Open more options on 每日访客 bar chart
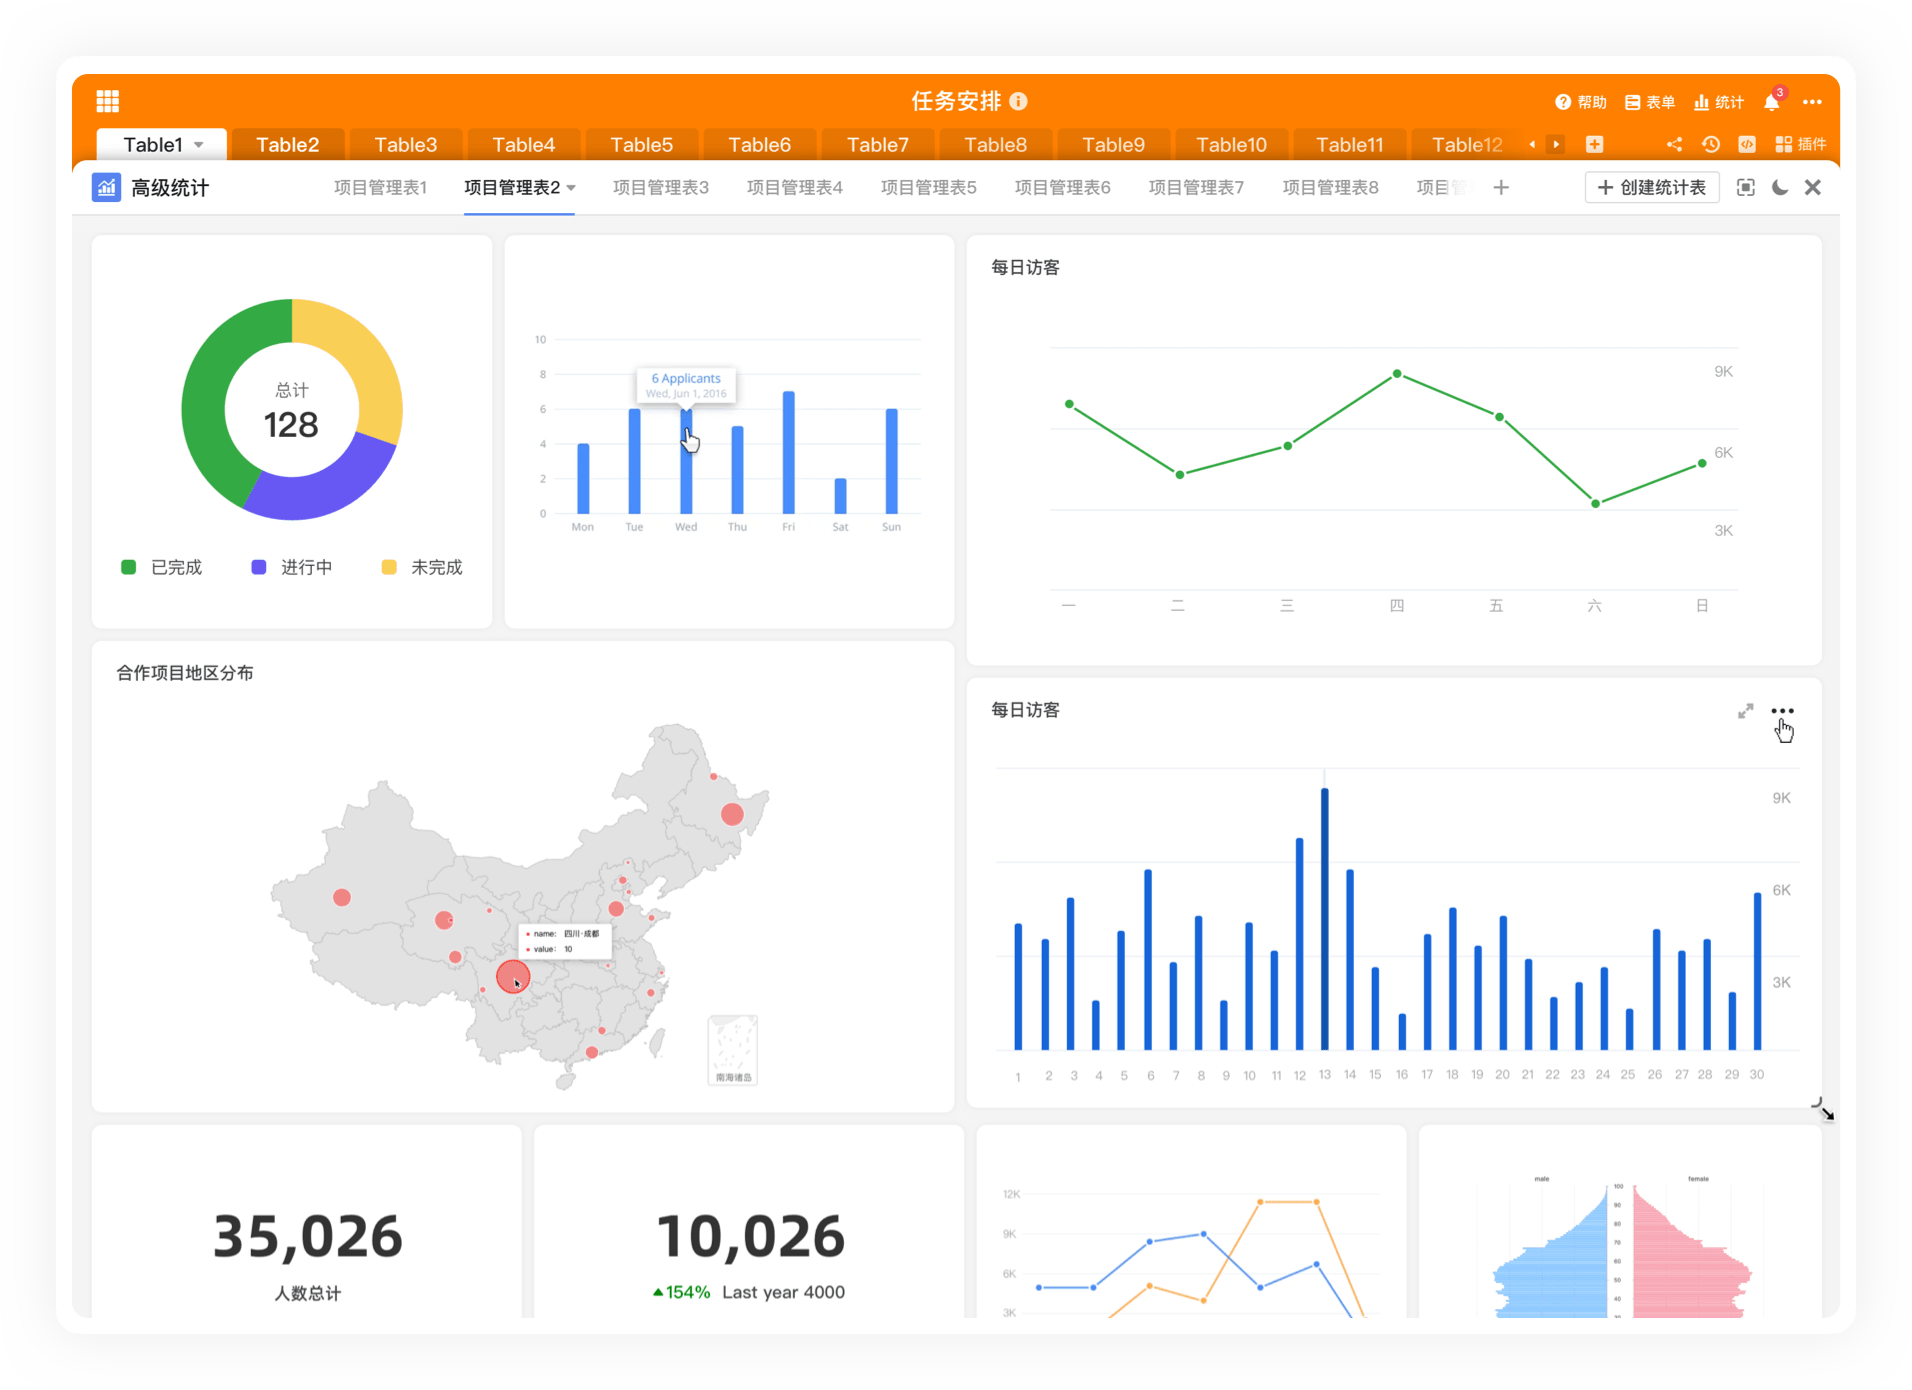 (1782, 711)
